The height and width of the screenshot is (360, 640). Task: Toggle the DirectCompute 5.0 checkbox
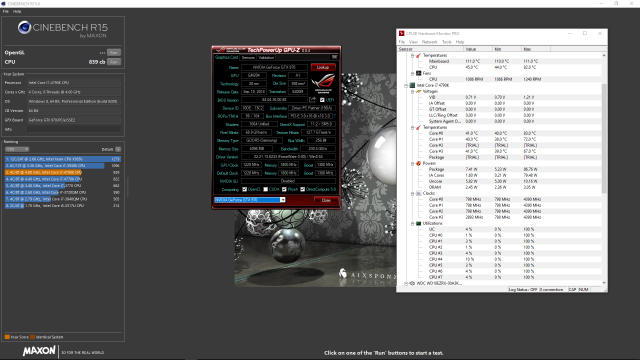tap(302, 189)
